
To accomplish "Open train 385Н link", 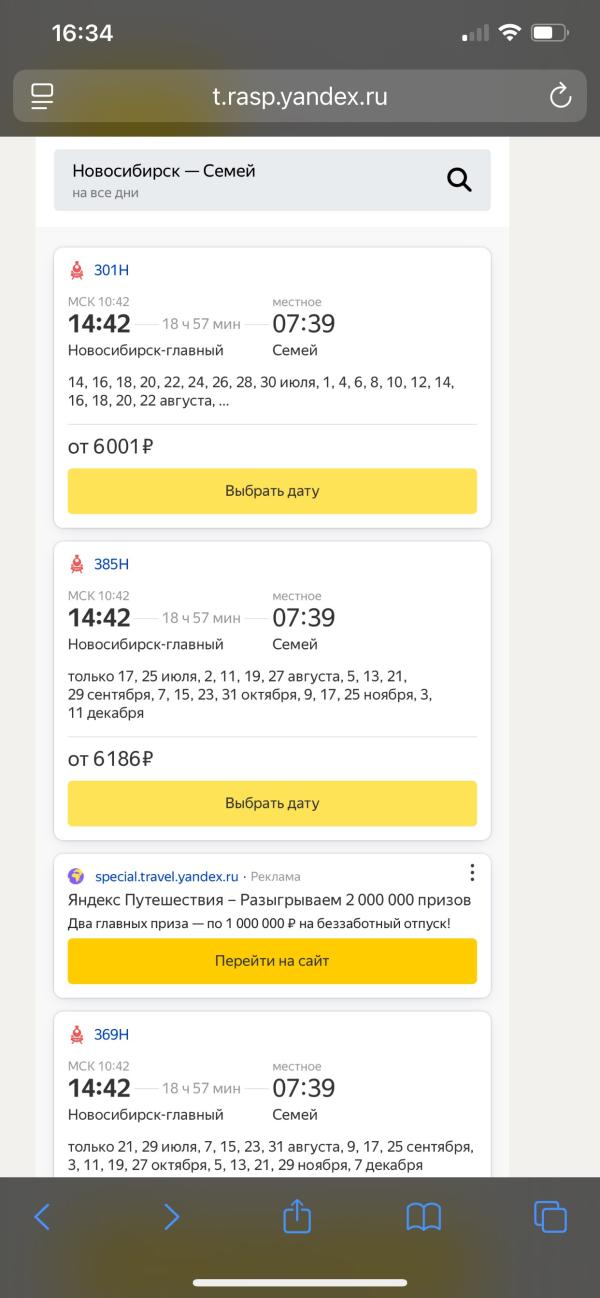I will pyautogui.click(x=111, y=564).
